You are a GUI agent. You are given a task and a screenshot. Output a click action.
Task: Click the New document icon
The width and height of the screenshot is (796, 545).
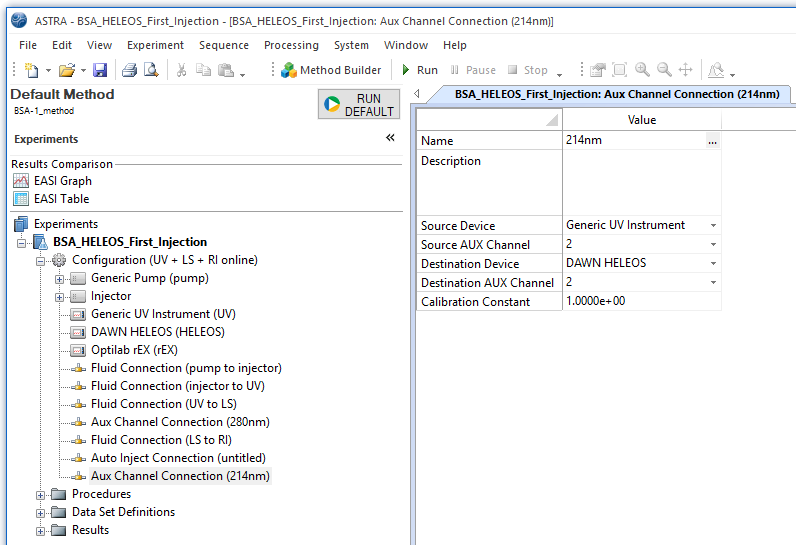tap(31, 70)
